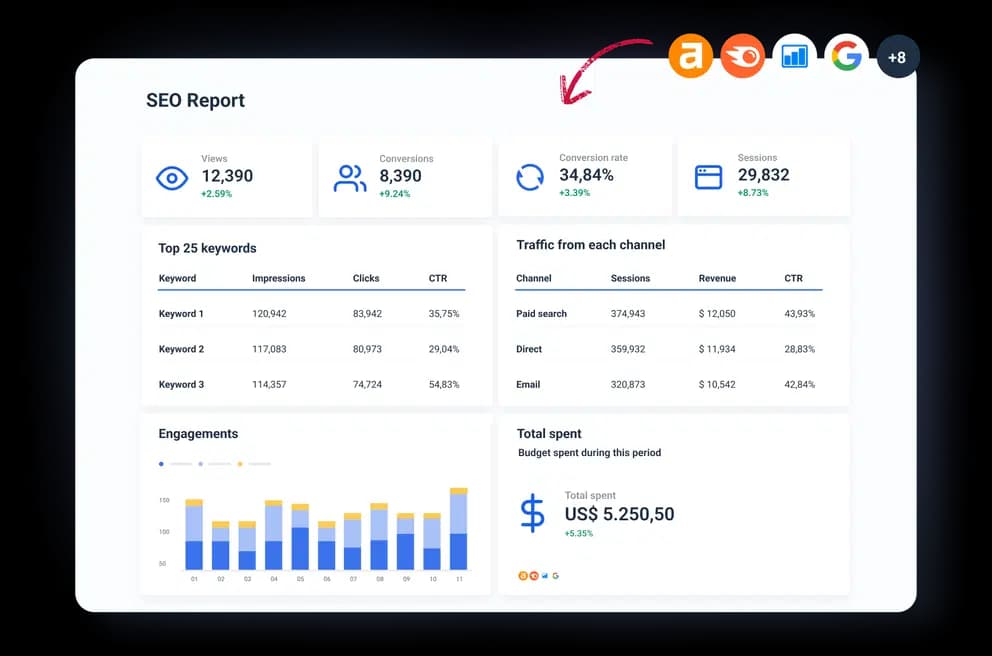Image resolution: width=992 pixels, height=656 pixels.
Task: Click the eye icon on the Views card
Action: pyautogui.click(x=171, y=178)
